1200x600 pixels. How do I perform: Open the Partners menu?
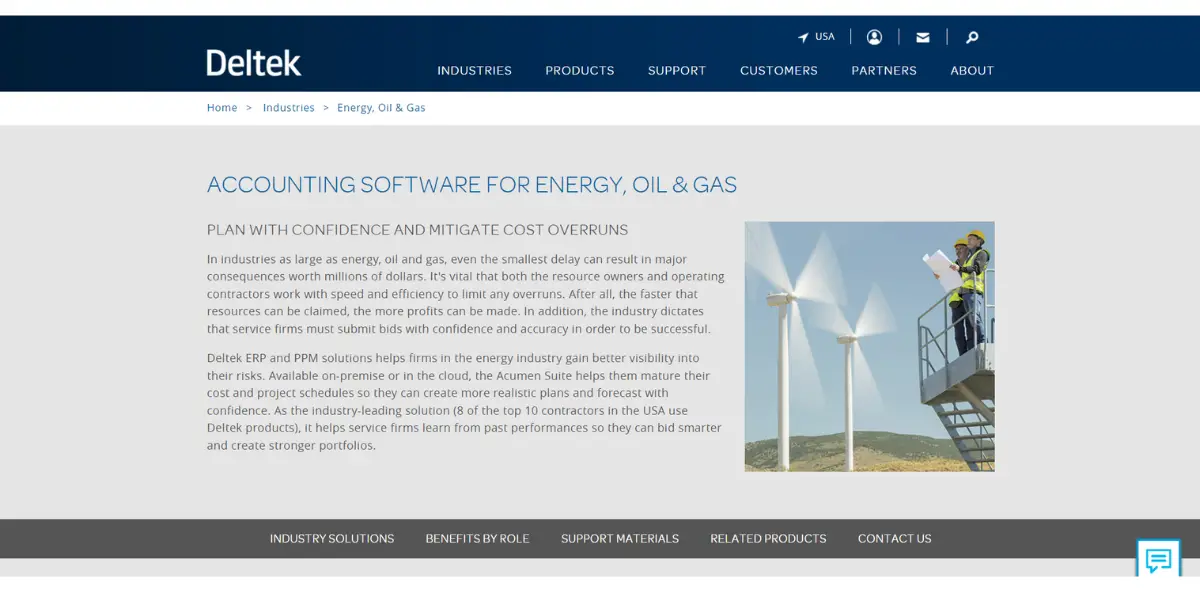[x=884, y=71]
